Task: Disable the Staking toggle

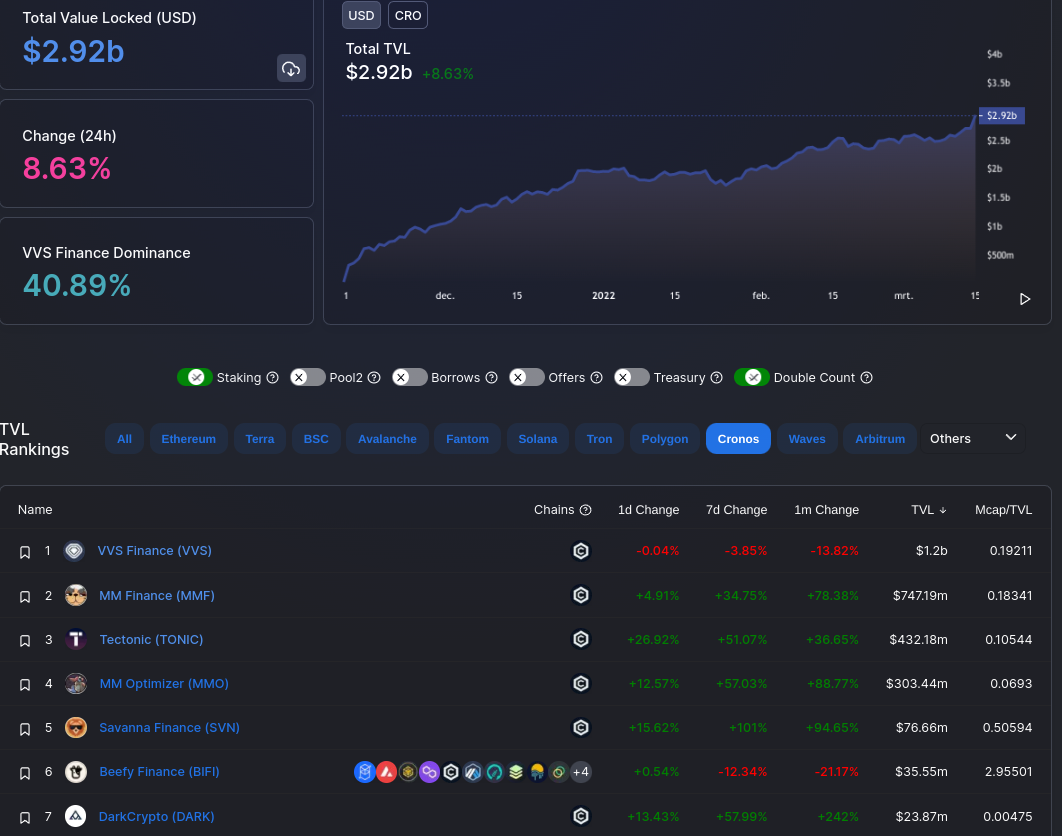Action: 195,377
